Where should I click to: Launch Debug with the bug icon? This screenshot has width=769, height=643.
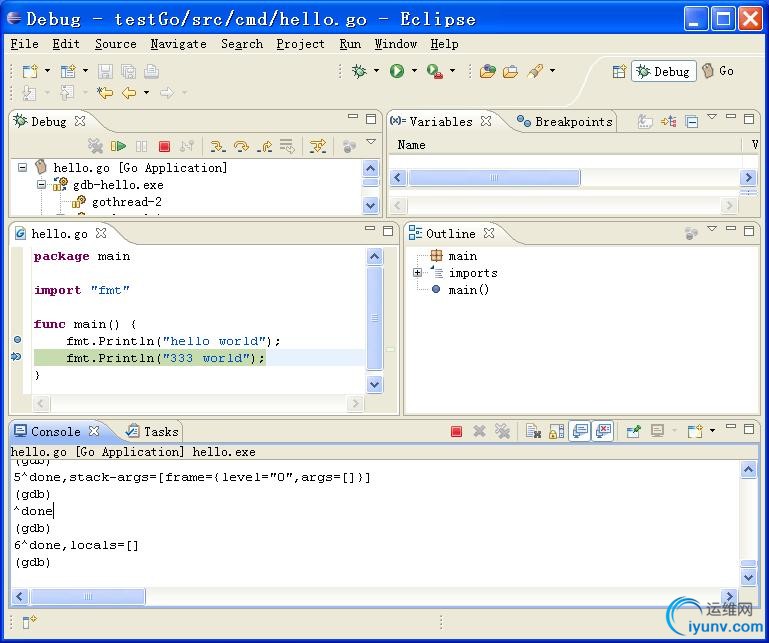[359, 71]
